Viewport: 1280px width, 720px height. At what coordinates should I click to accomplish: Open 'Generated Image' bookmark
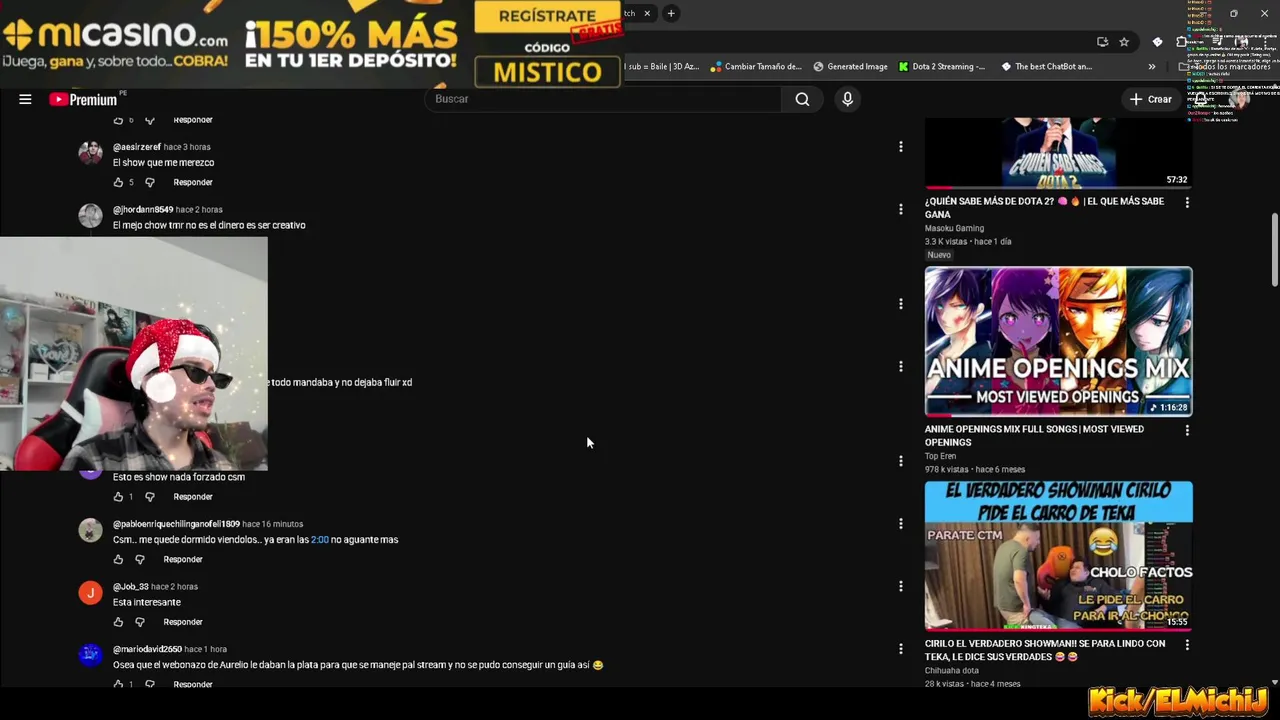click(850, 67)
